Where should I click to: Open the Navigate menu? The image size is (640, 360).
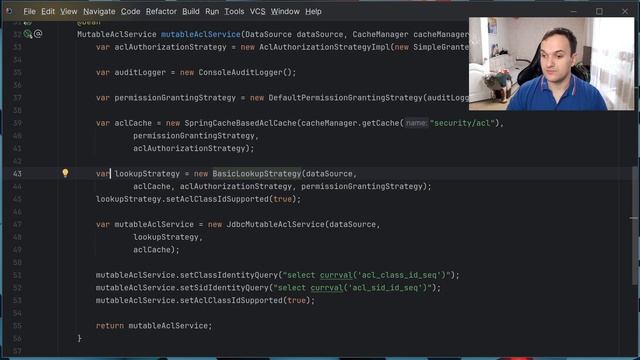99,11
